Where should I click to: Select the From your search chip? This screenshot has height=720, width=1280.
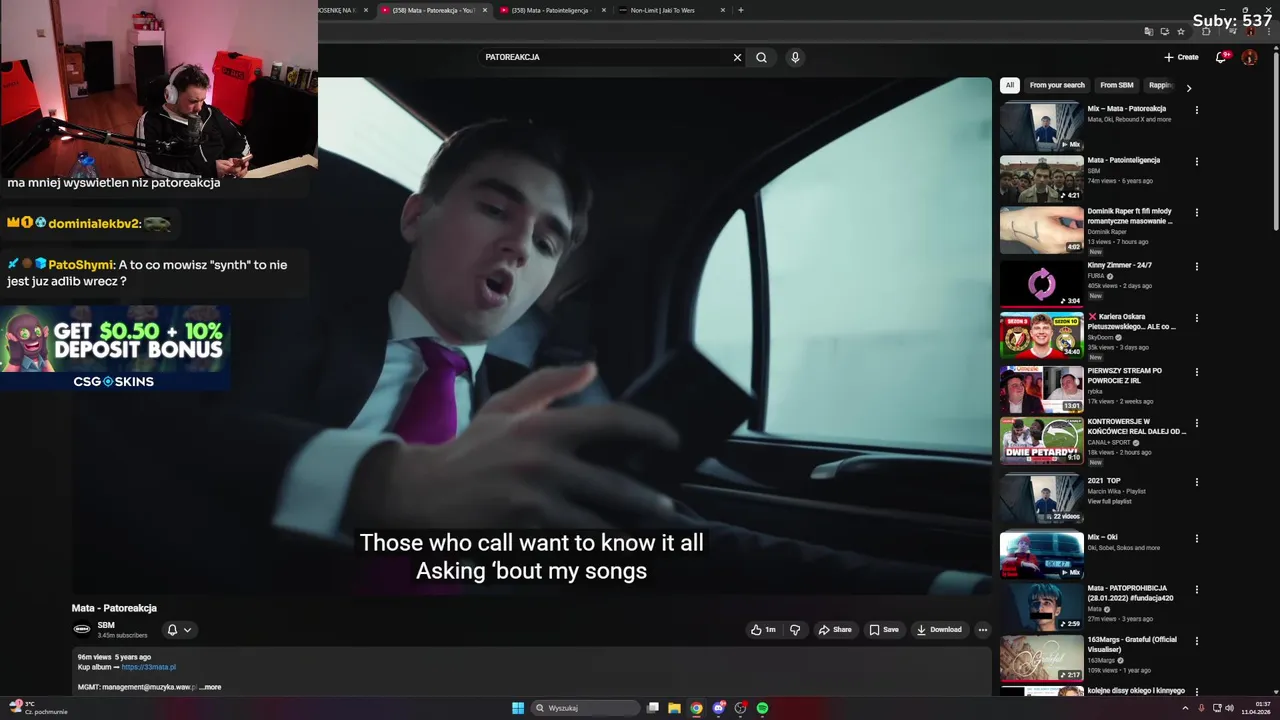pos(1057,85)
